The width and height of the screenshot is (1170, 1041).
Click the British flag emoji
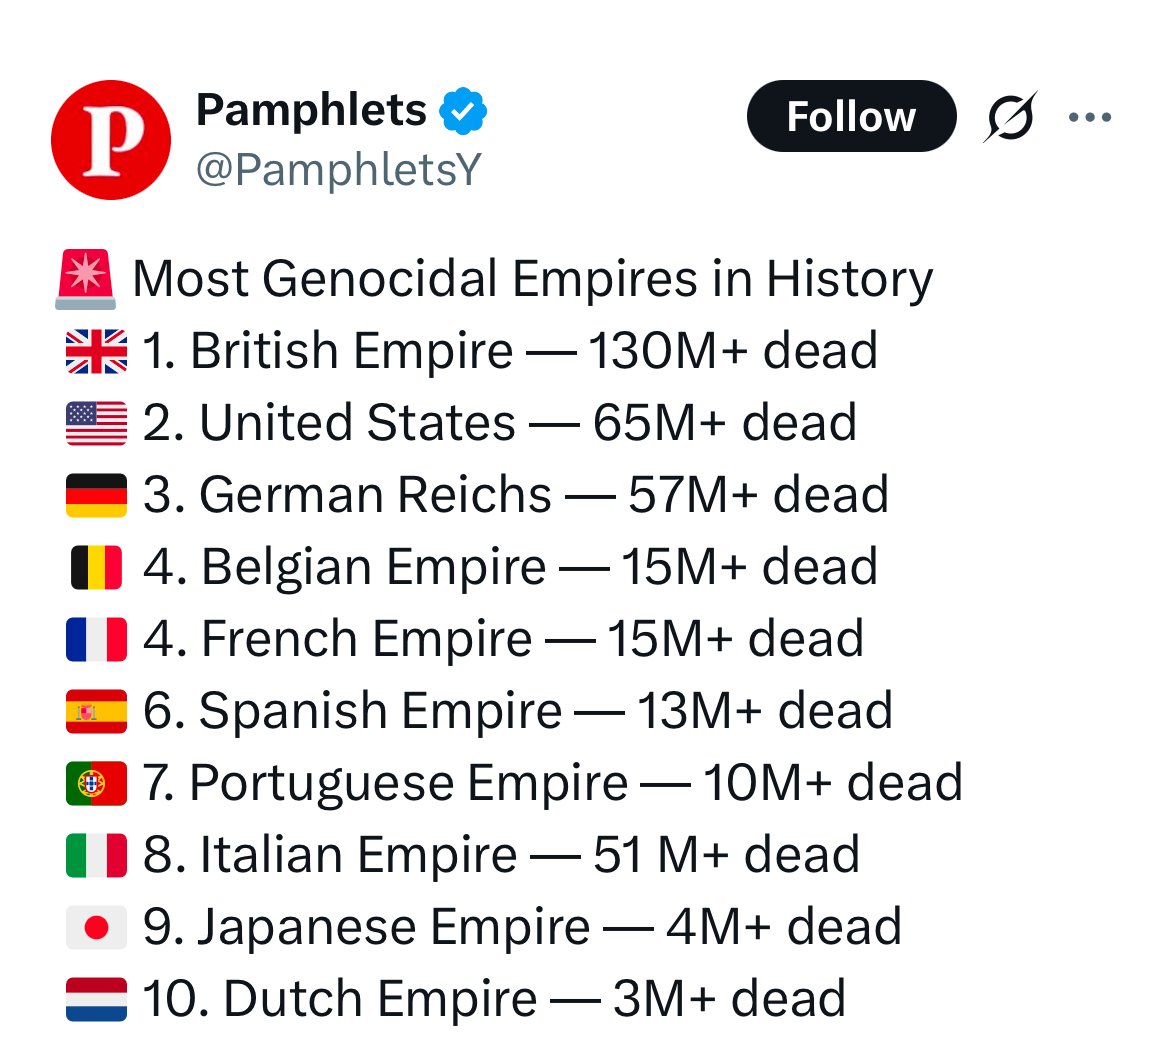tap(96, 351)
